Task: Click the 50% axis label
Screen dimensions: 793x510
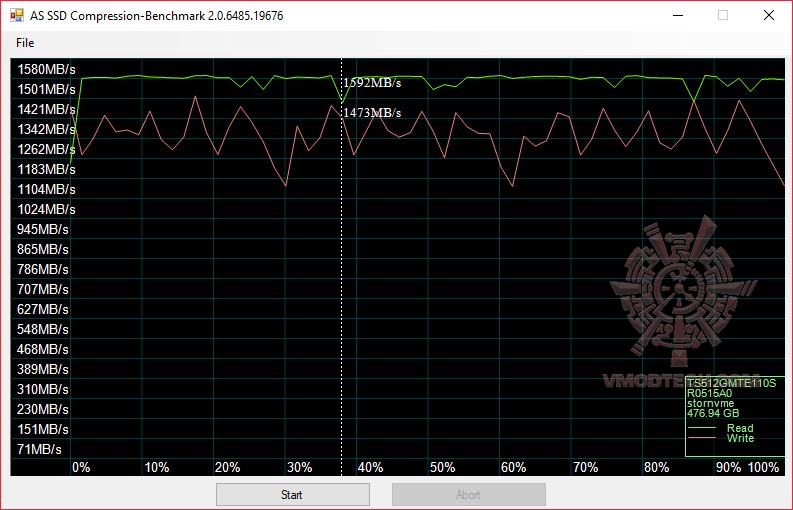Action: tap(443, 468)
